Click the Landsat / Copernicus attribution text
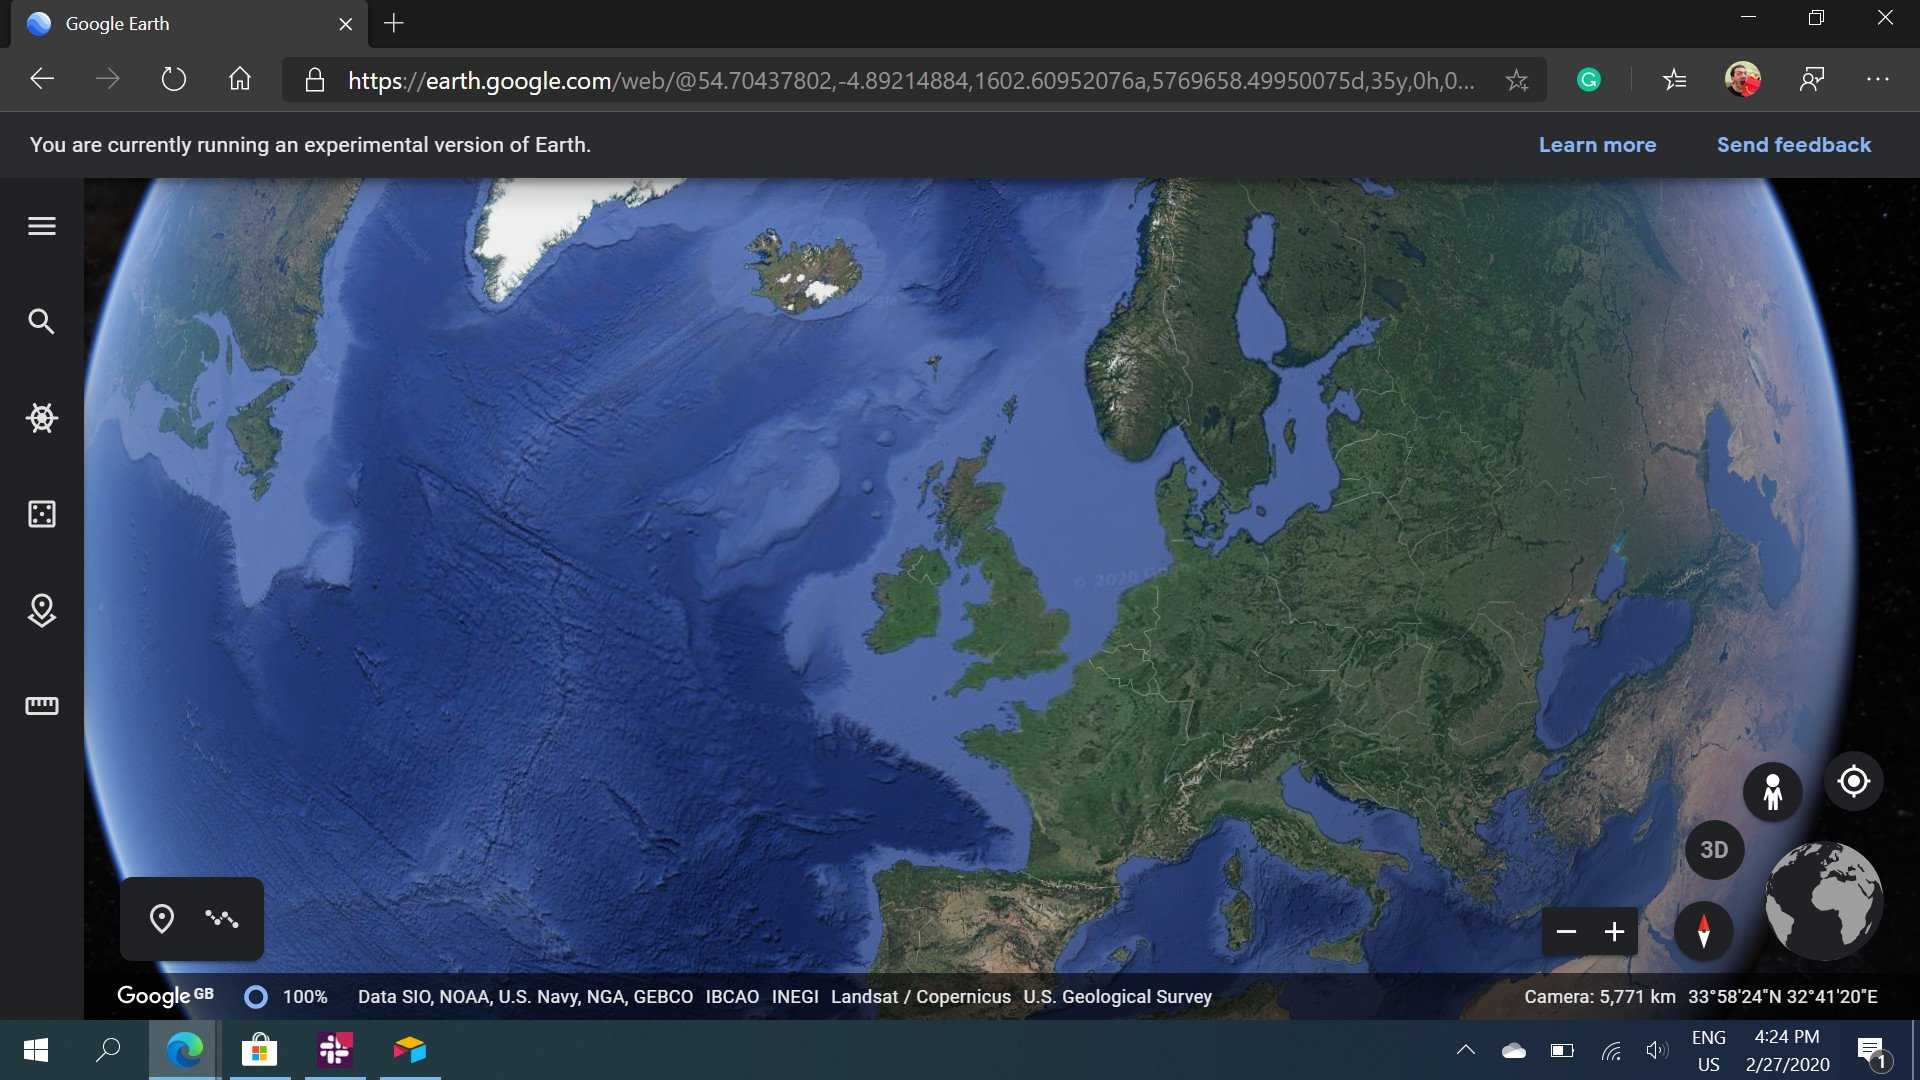 coord(921,997)
